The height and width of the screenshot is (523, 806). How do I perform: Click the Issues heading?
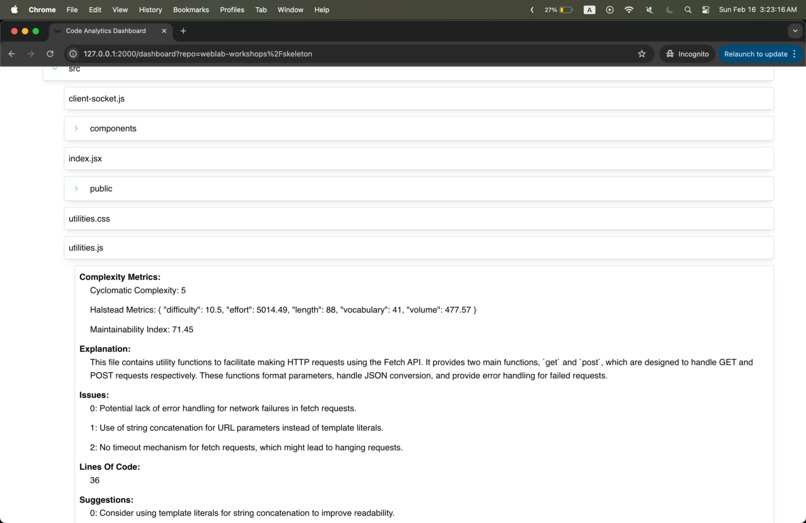[x=94, y=395]
